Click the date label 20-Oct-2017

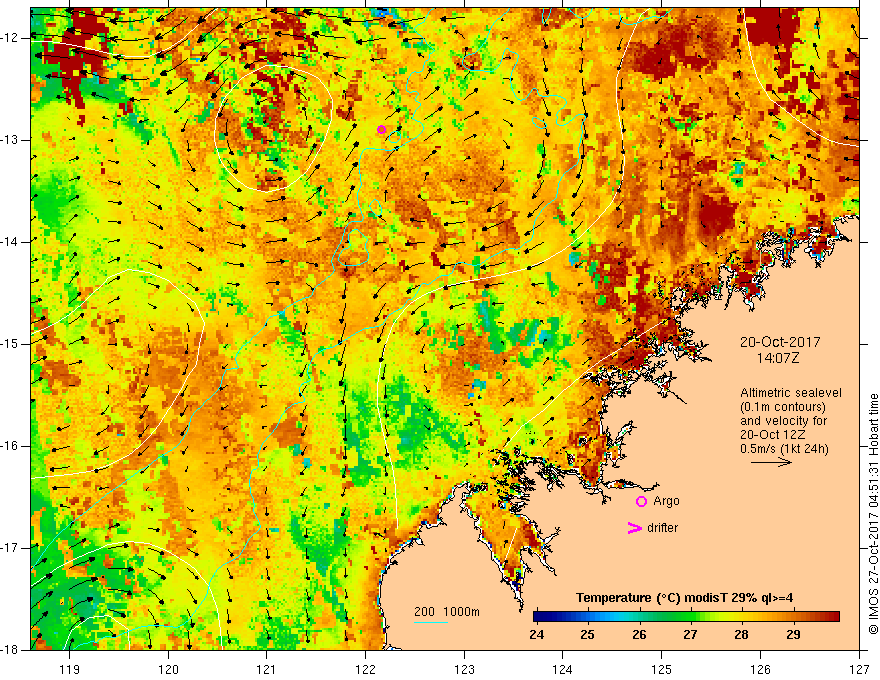tap(780, 342)
